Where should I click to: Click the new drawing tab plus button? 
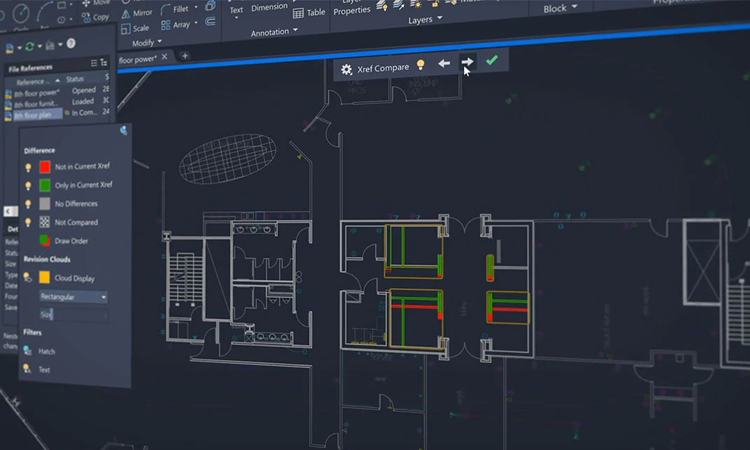click(184, 55)
